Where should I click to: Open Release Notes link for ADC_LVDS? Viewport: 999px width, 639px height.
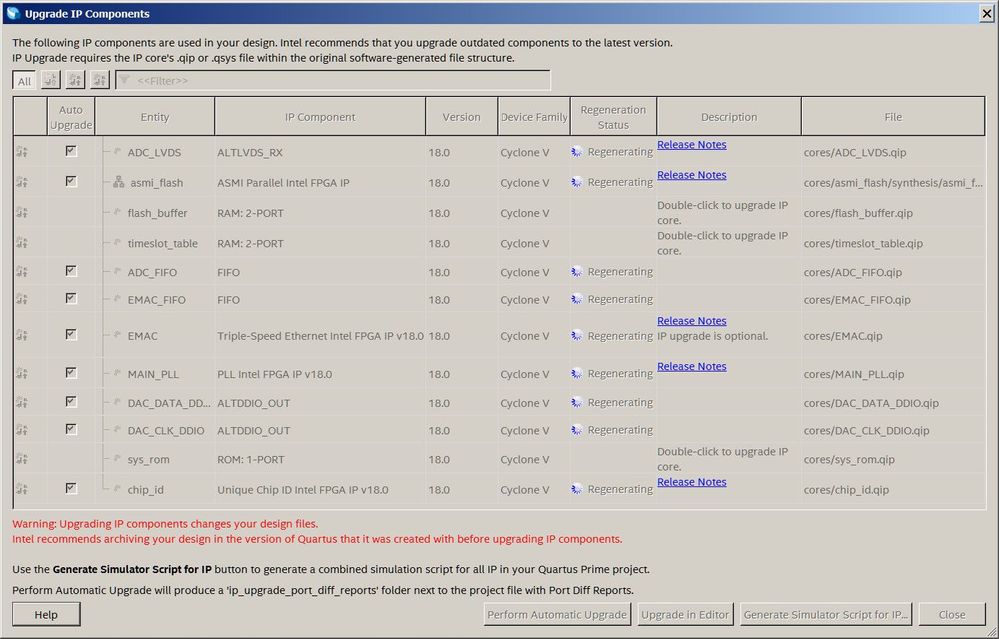click(691, 145)
